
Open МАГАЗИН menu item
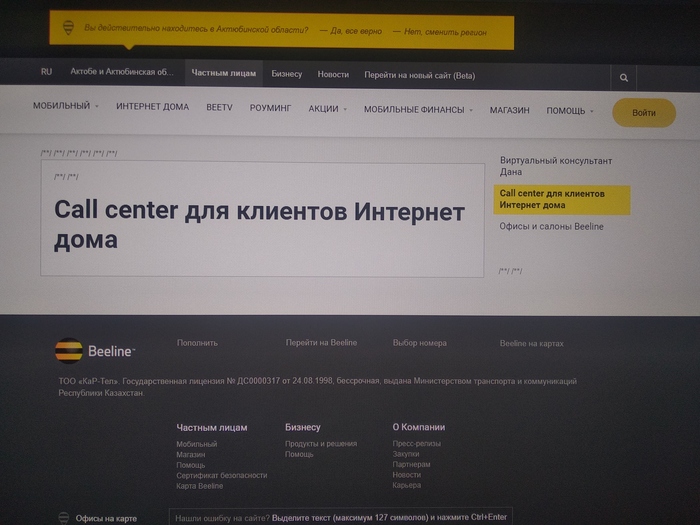(x=509, y=110)
